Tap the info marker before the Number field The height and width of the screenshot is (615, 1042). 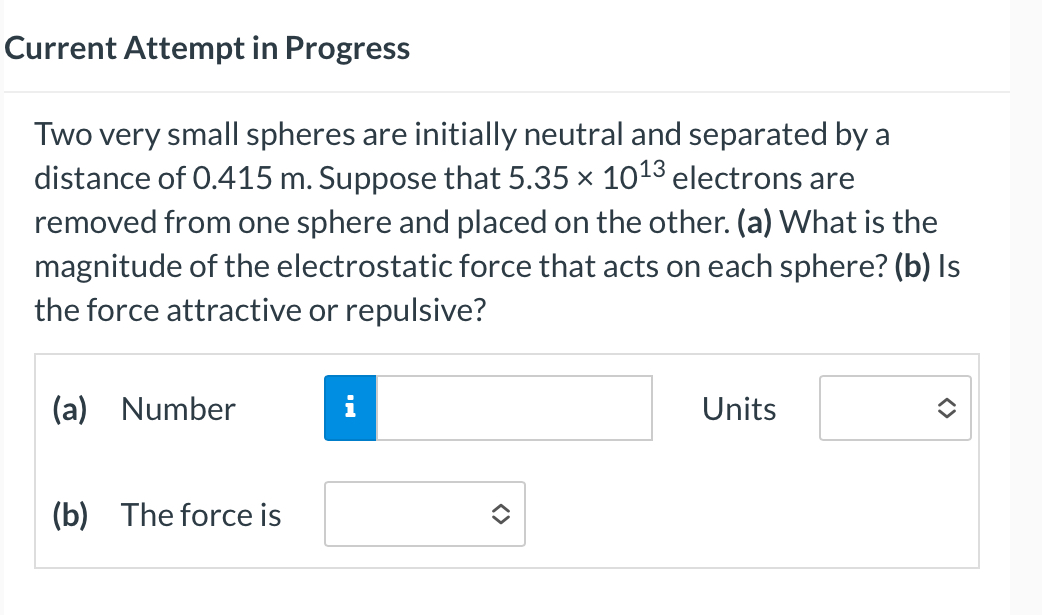click(x=349, y=408)
